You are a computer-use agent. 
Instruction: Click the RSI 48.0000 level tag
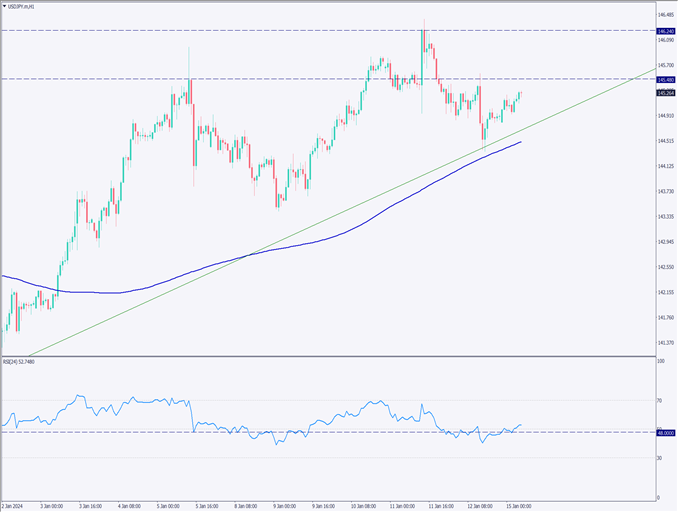[x=664, y=432]
